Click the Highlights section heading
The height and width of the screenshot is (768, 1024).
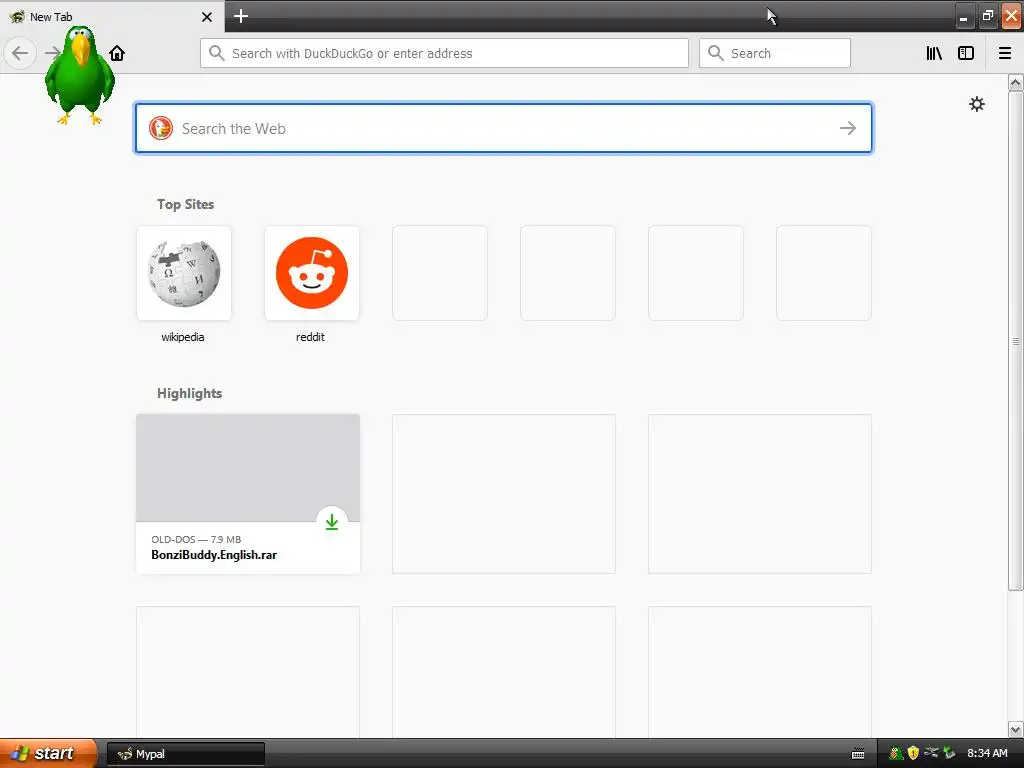(189, 393)
